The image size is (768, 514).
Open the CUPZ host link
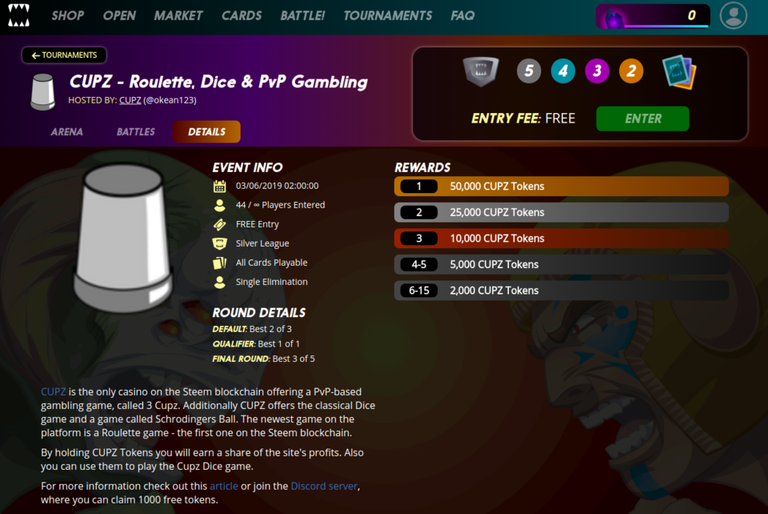(130, 100)
